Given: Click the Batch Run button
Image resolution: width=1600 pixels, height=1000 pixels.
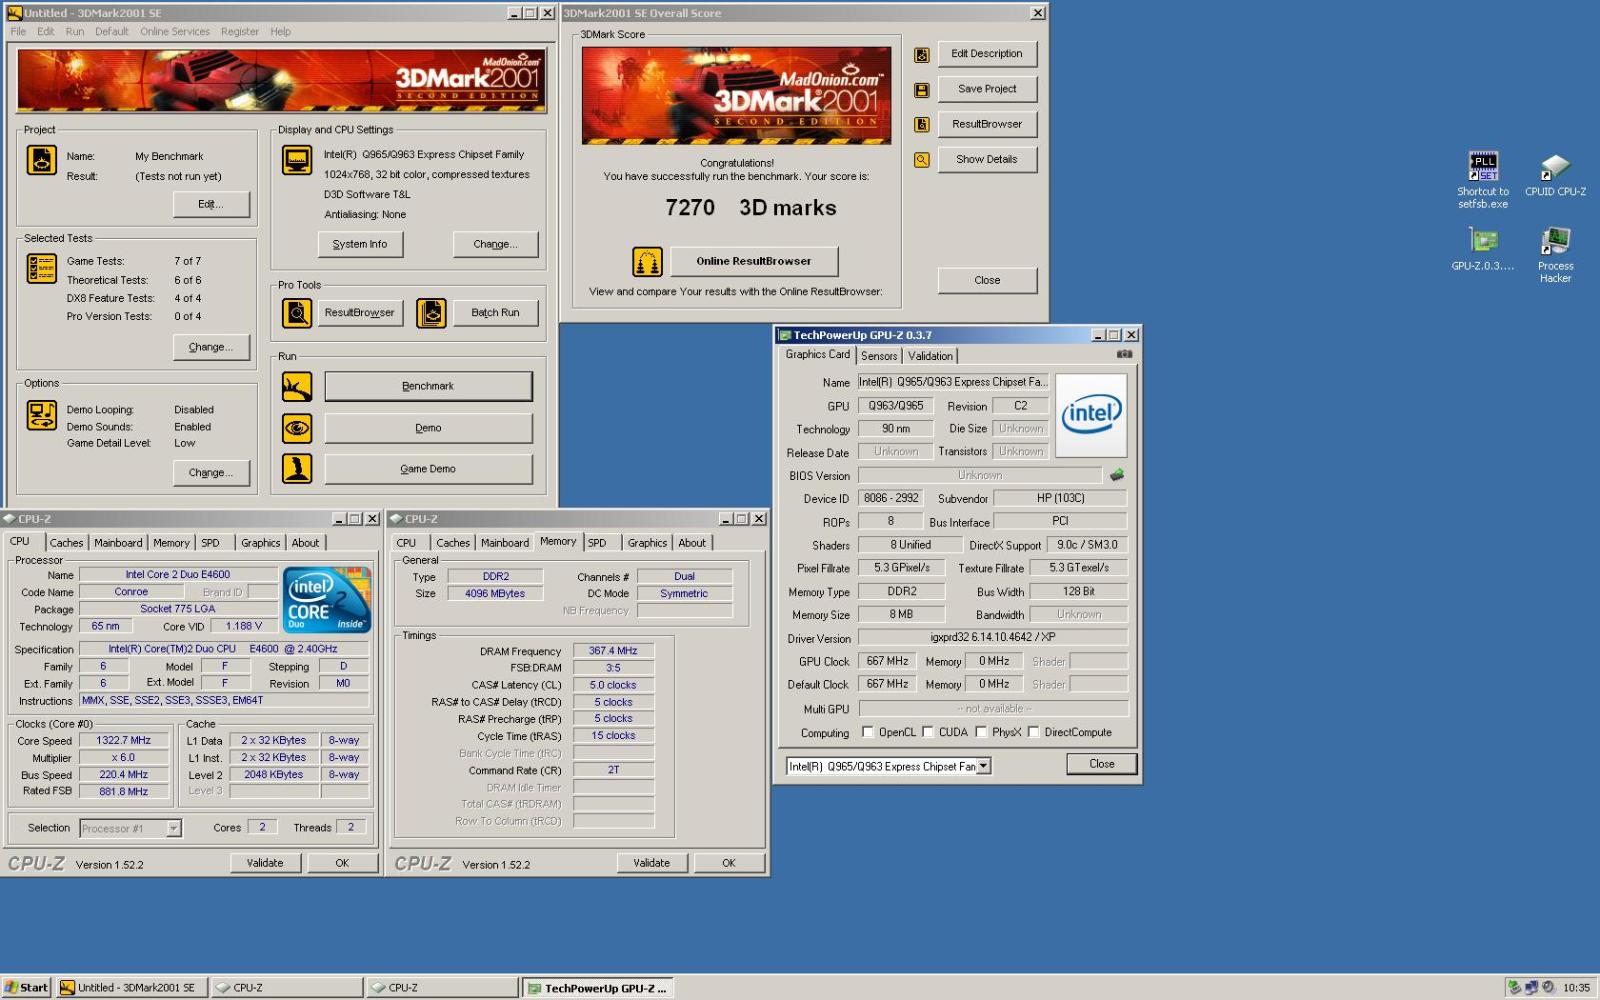Looking at the screenshot, I should coord(495,313).
